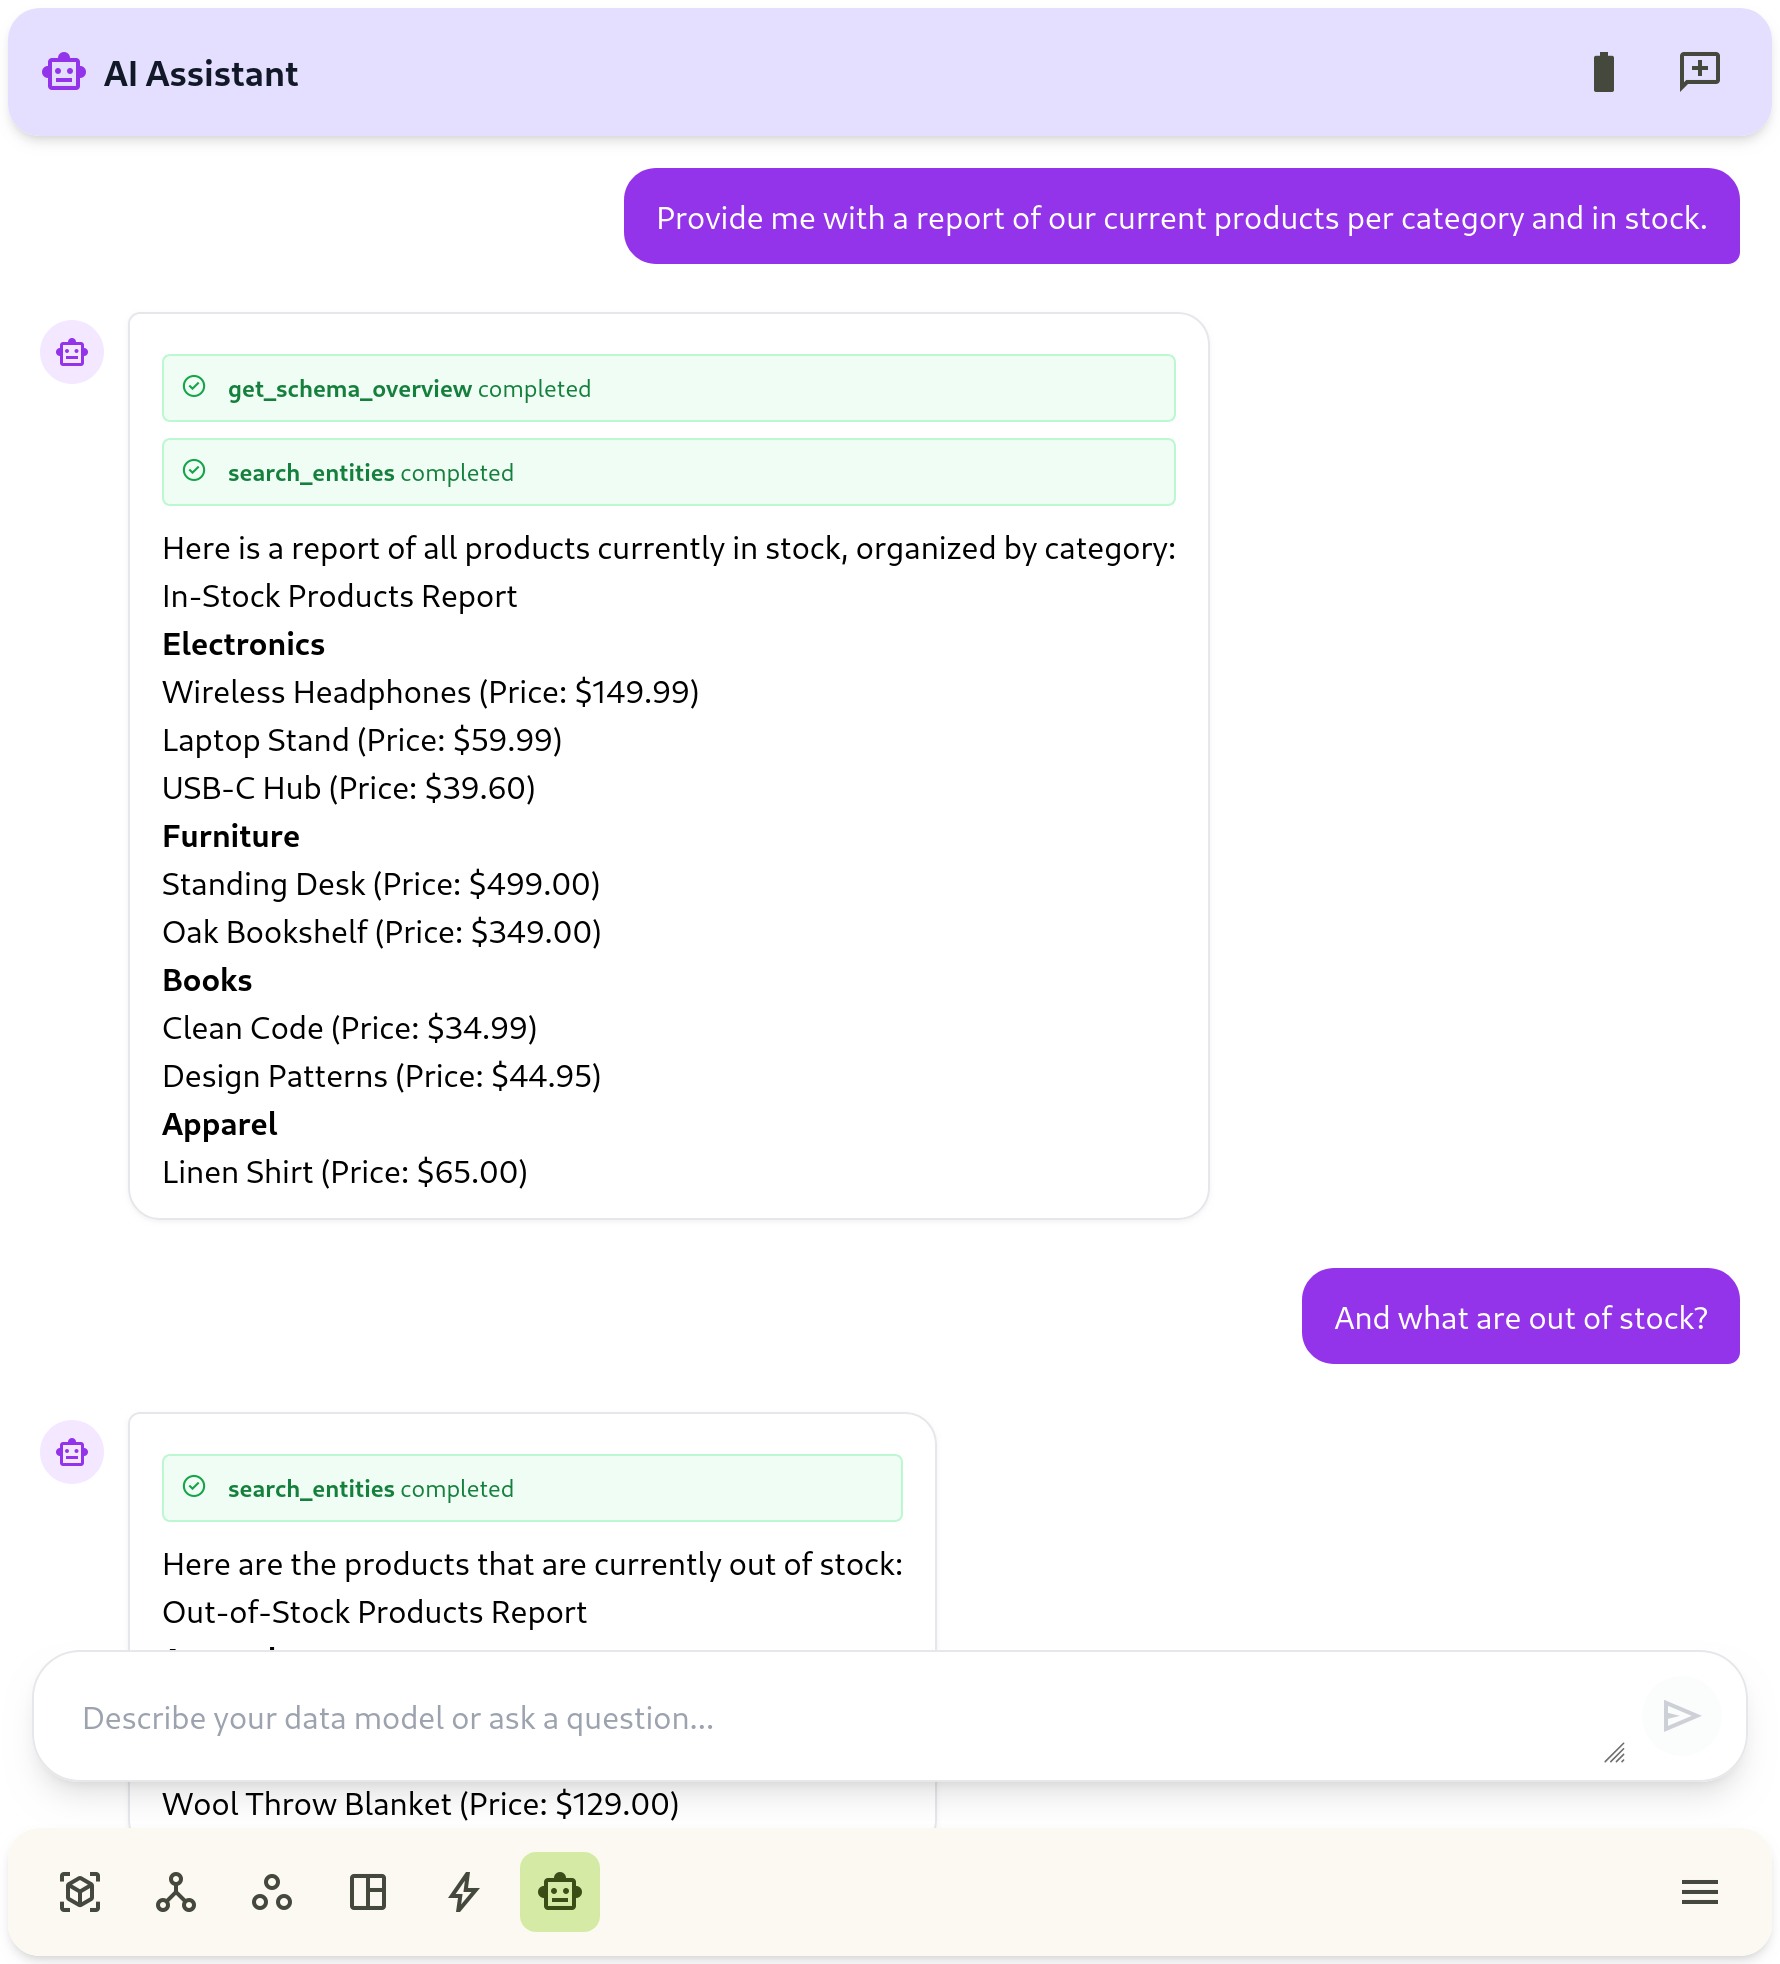Click the battery icon in the AI Assistant header
The width and height of the screenshot is (1780, 1964).
(1604, 72)
